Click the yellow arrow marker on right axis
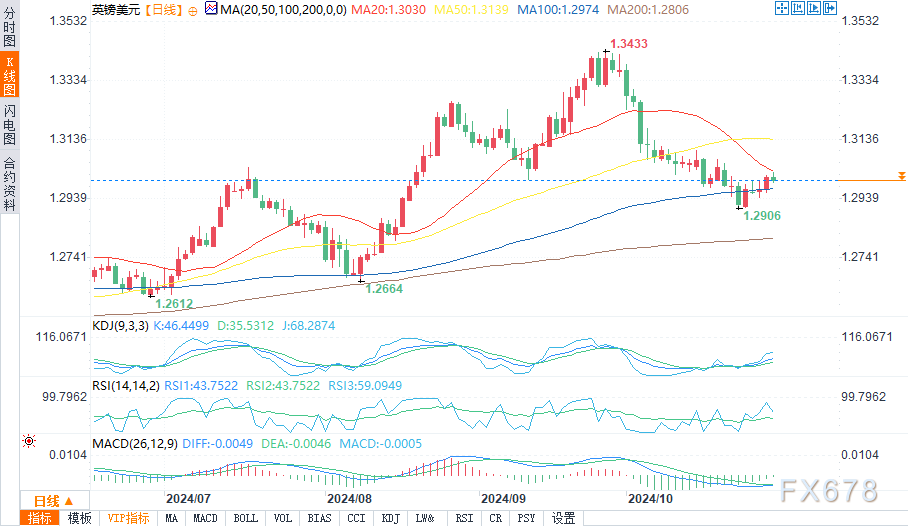This screenshot has height=526, width=908. coord(901,175)
